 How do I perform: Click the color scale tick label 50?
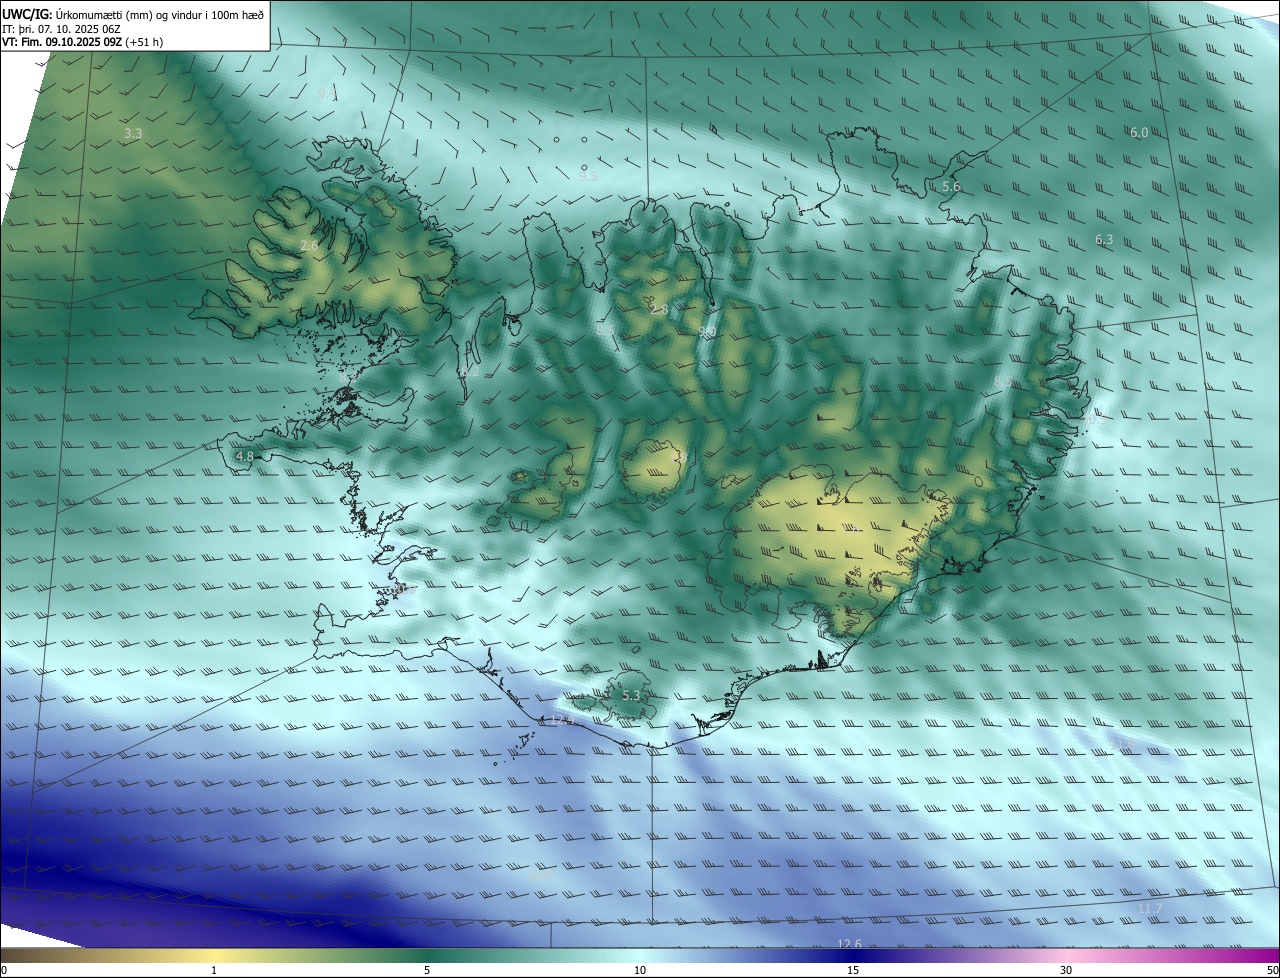1272,970
